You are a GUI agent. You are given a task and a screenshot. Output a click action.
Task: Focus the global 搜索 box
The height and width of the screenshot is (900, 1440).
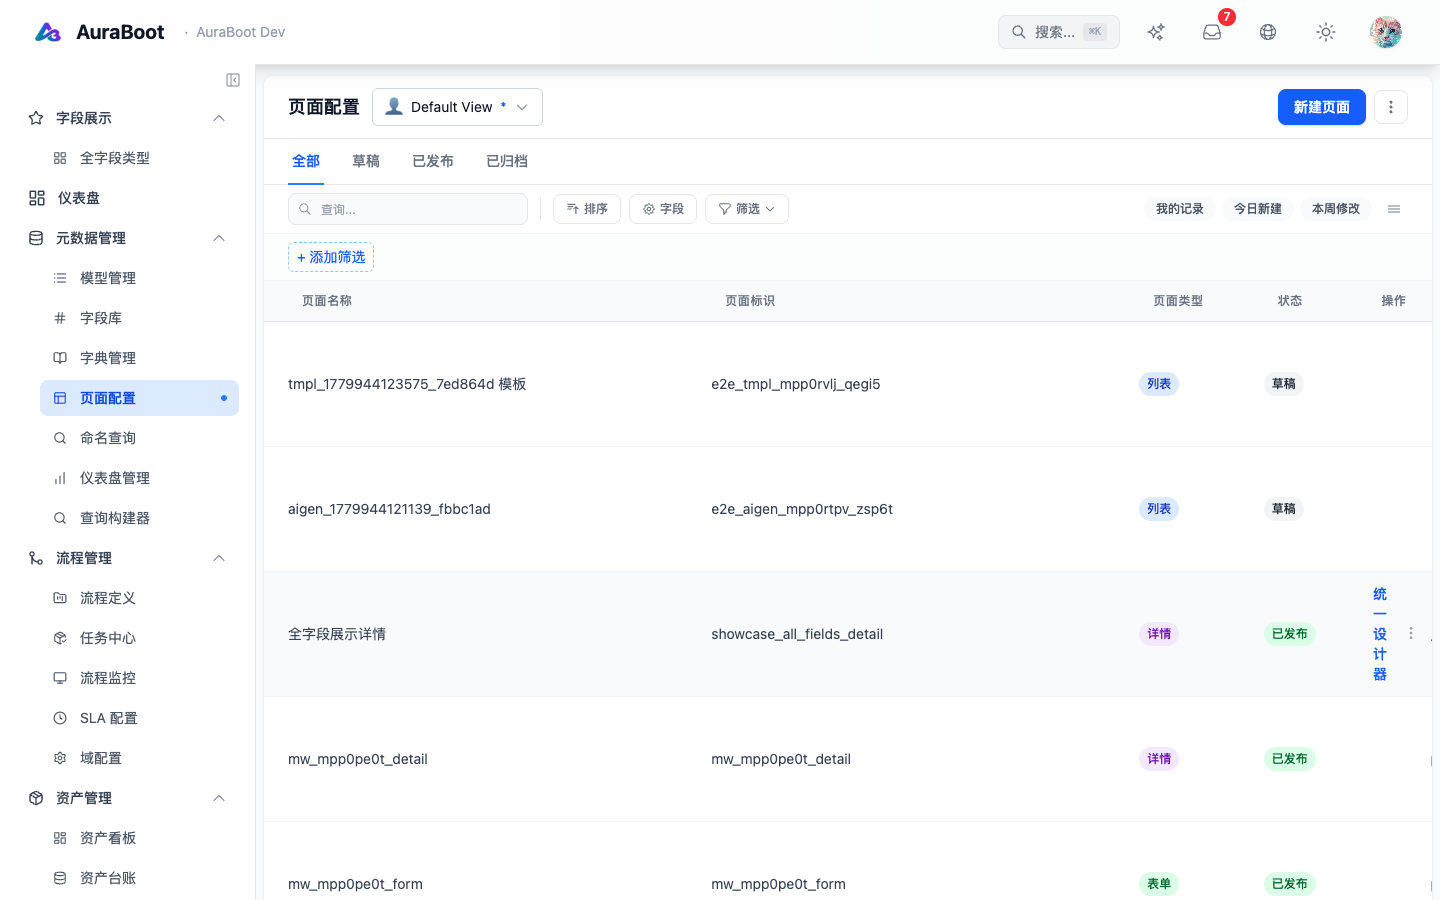tap(1059, 32)
